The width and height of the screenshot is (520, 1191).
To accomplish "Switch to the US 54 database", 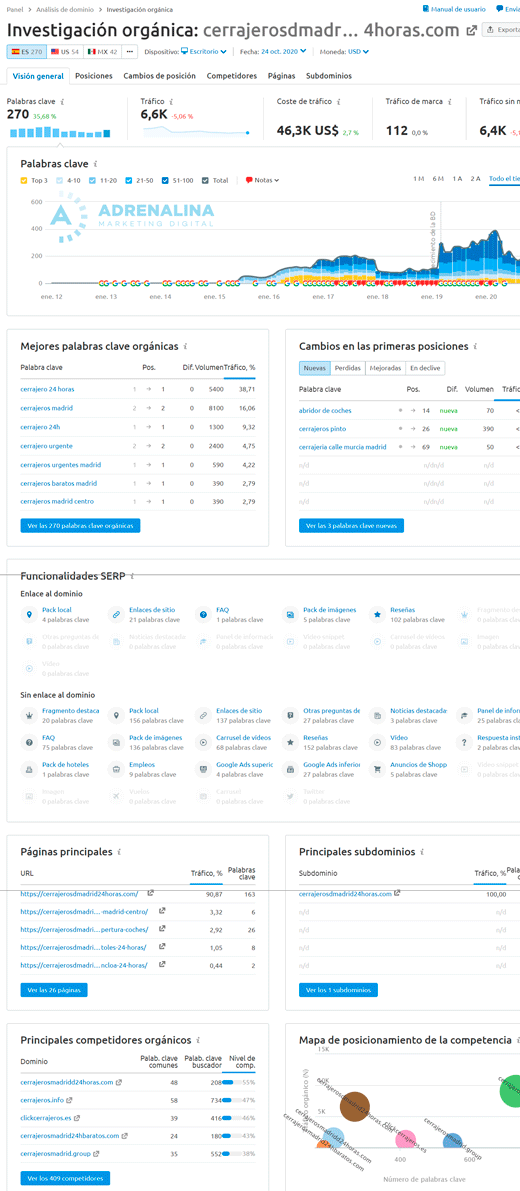I will [x=65, y=52].
